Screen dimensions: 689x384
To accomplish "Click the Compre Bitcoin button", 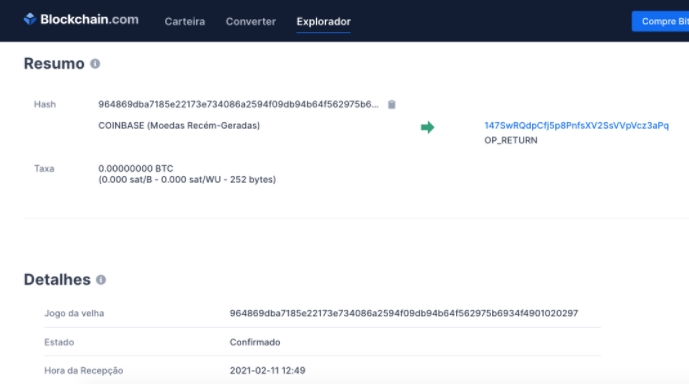I will tap(660, 21).
